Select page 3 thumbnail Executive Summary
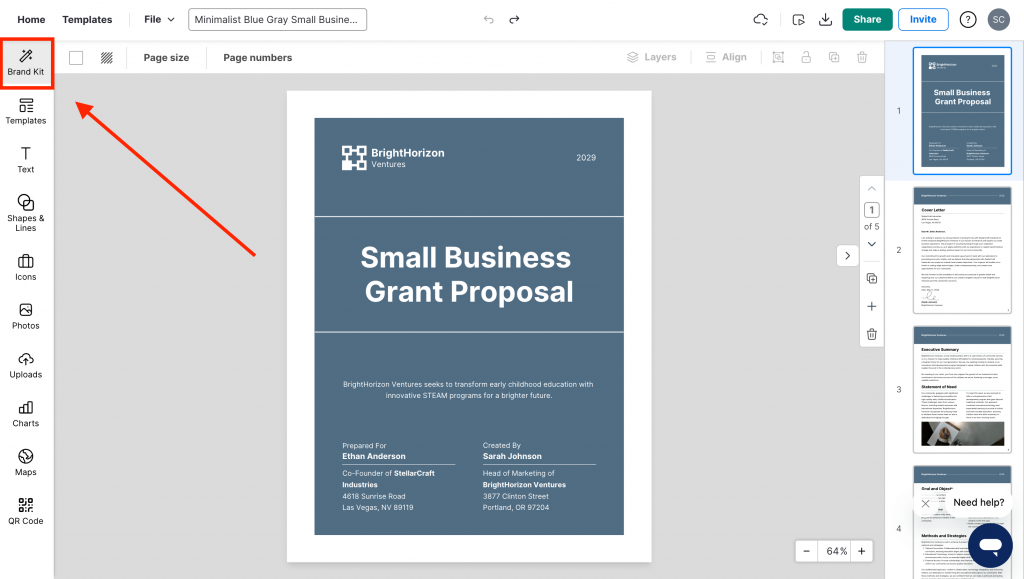1024x579 pixels. pos(961,389)
